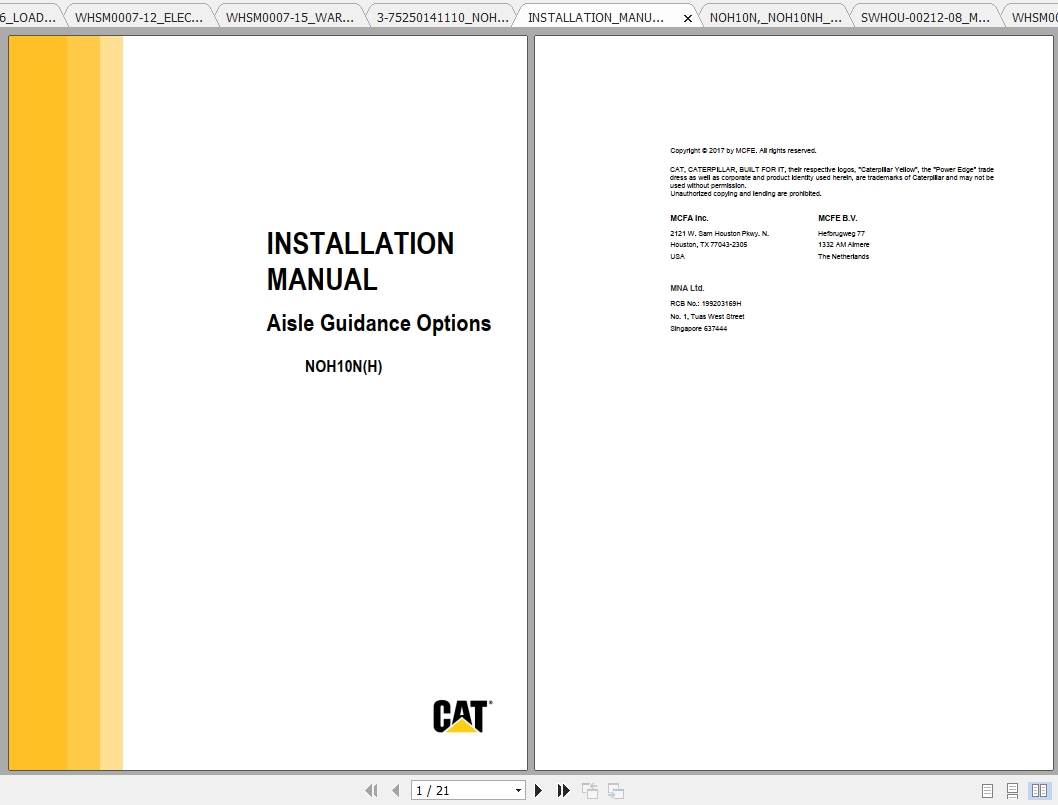The width and height of the screenshot is (1058, 805).
Task: Click the Aisle Guidance Options title text
Action: (379, 323)
